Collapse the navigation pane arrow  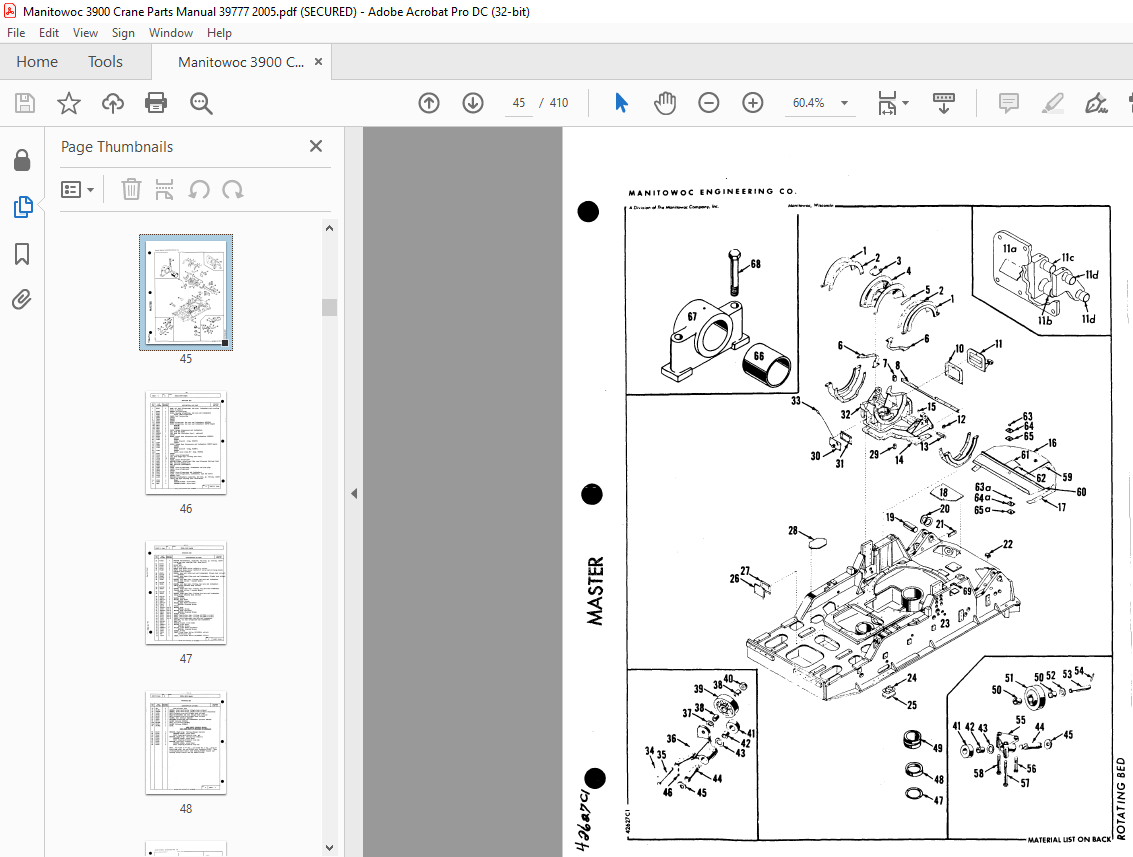pos(354,494)
